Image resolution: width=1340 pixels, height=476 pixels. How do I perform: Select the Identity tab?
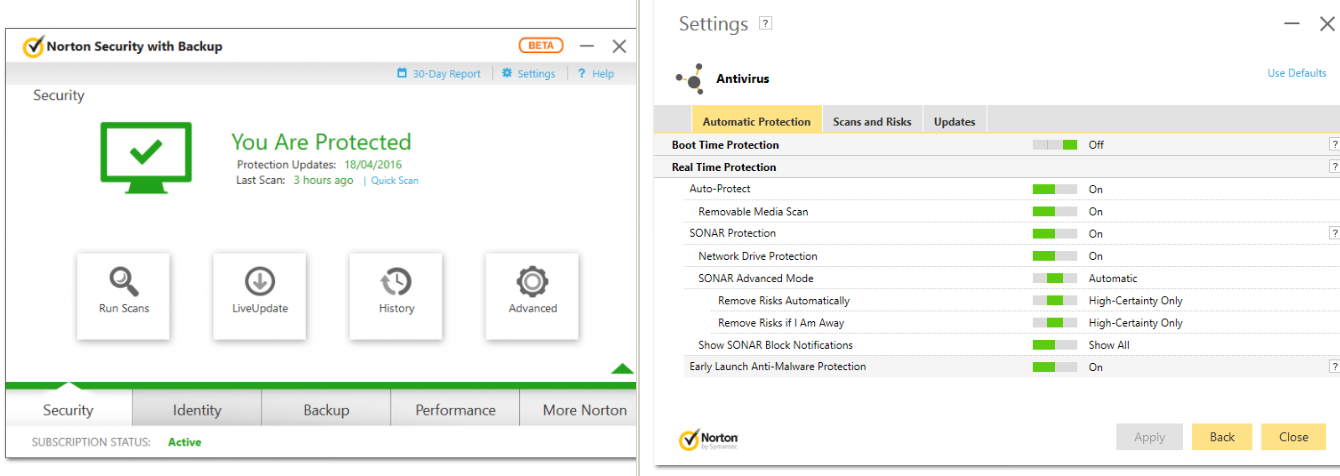tap(197, 409)
